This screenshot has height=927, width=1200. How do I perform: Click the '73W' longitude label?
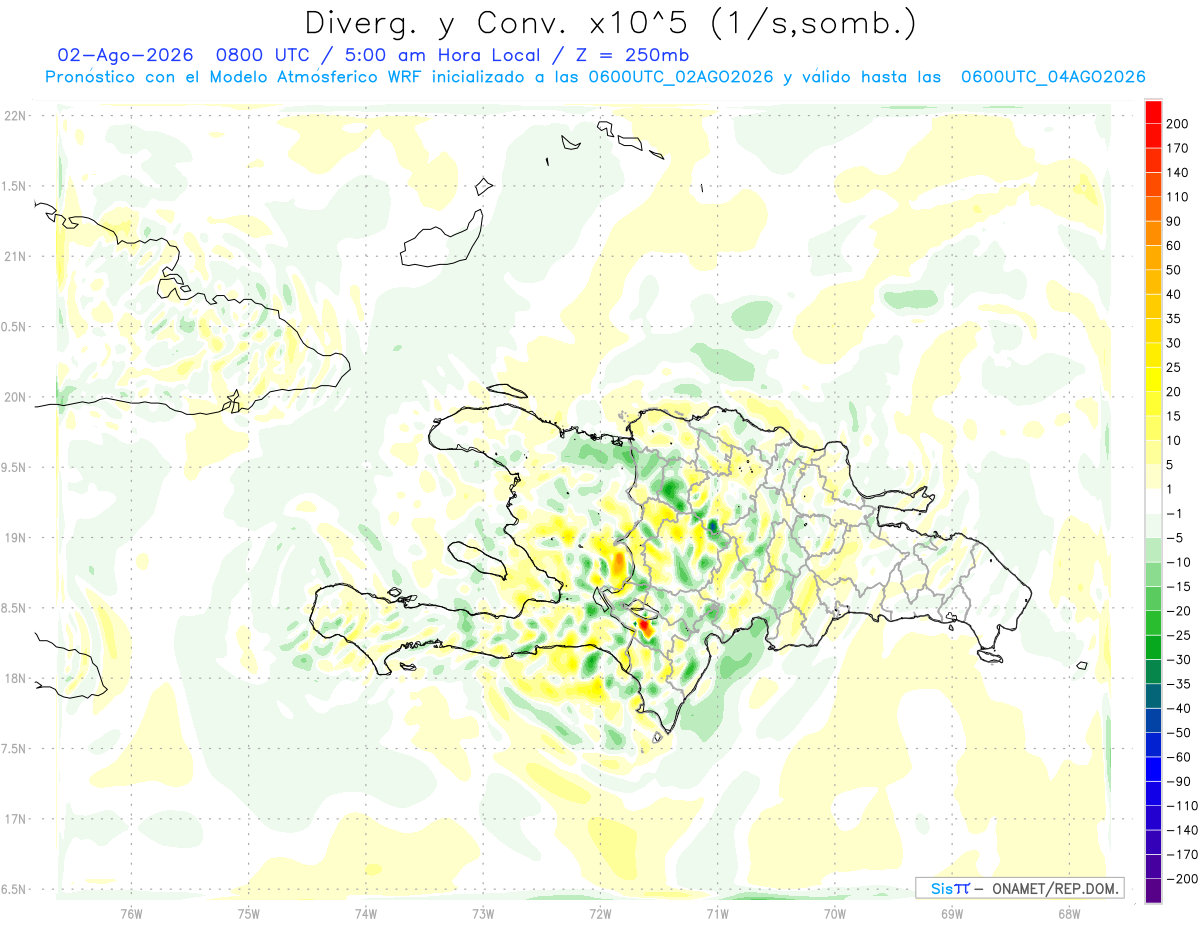[483, 912]
